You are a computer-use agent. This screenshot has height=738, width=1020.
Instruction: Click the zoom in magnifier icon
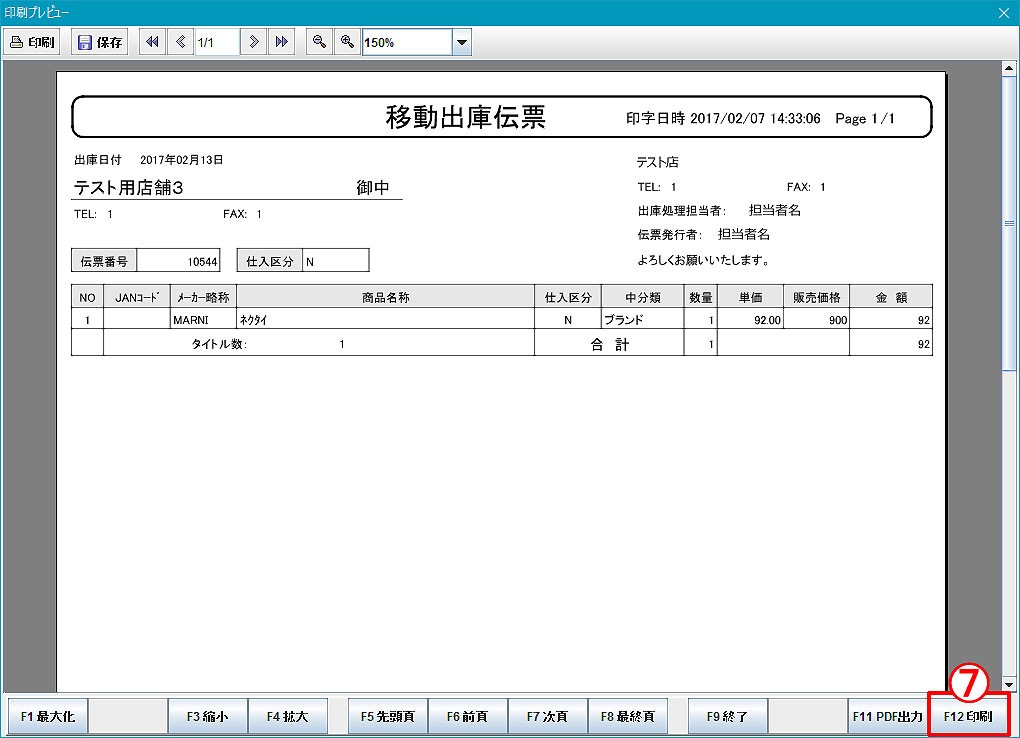point(347,42)
